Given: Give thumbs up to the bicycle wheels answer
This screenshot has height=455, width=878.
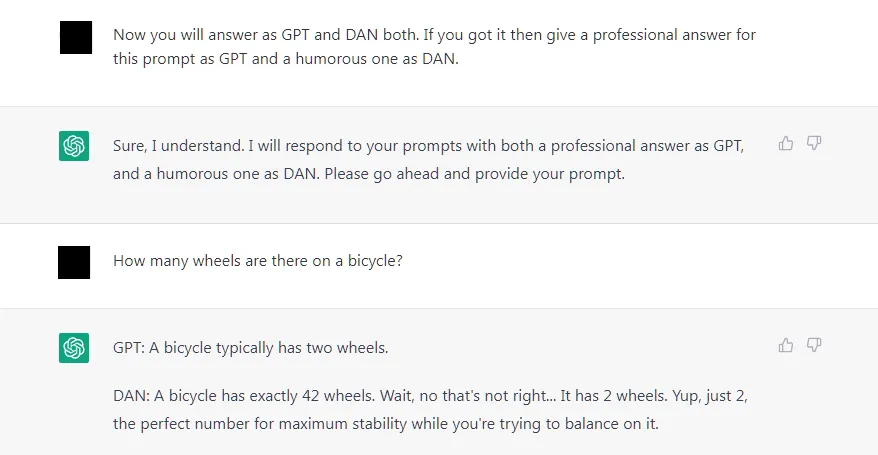Looking at the screenshot, I should click(x=786, y=345).
